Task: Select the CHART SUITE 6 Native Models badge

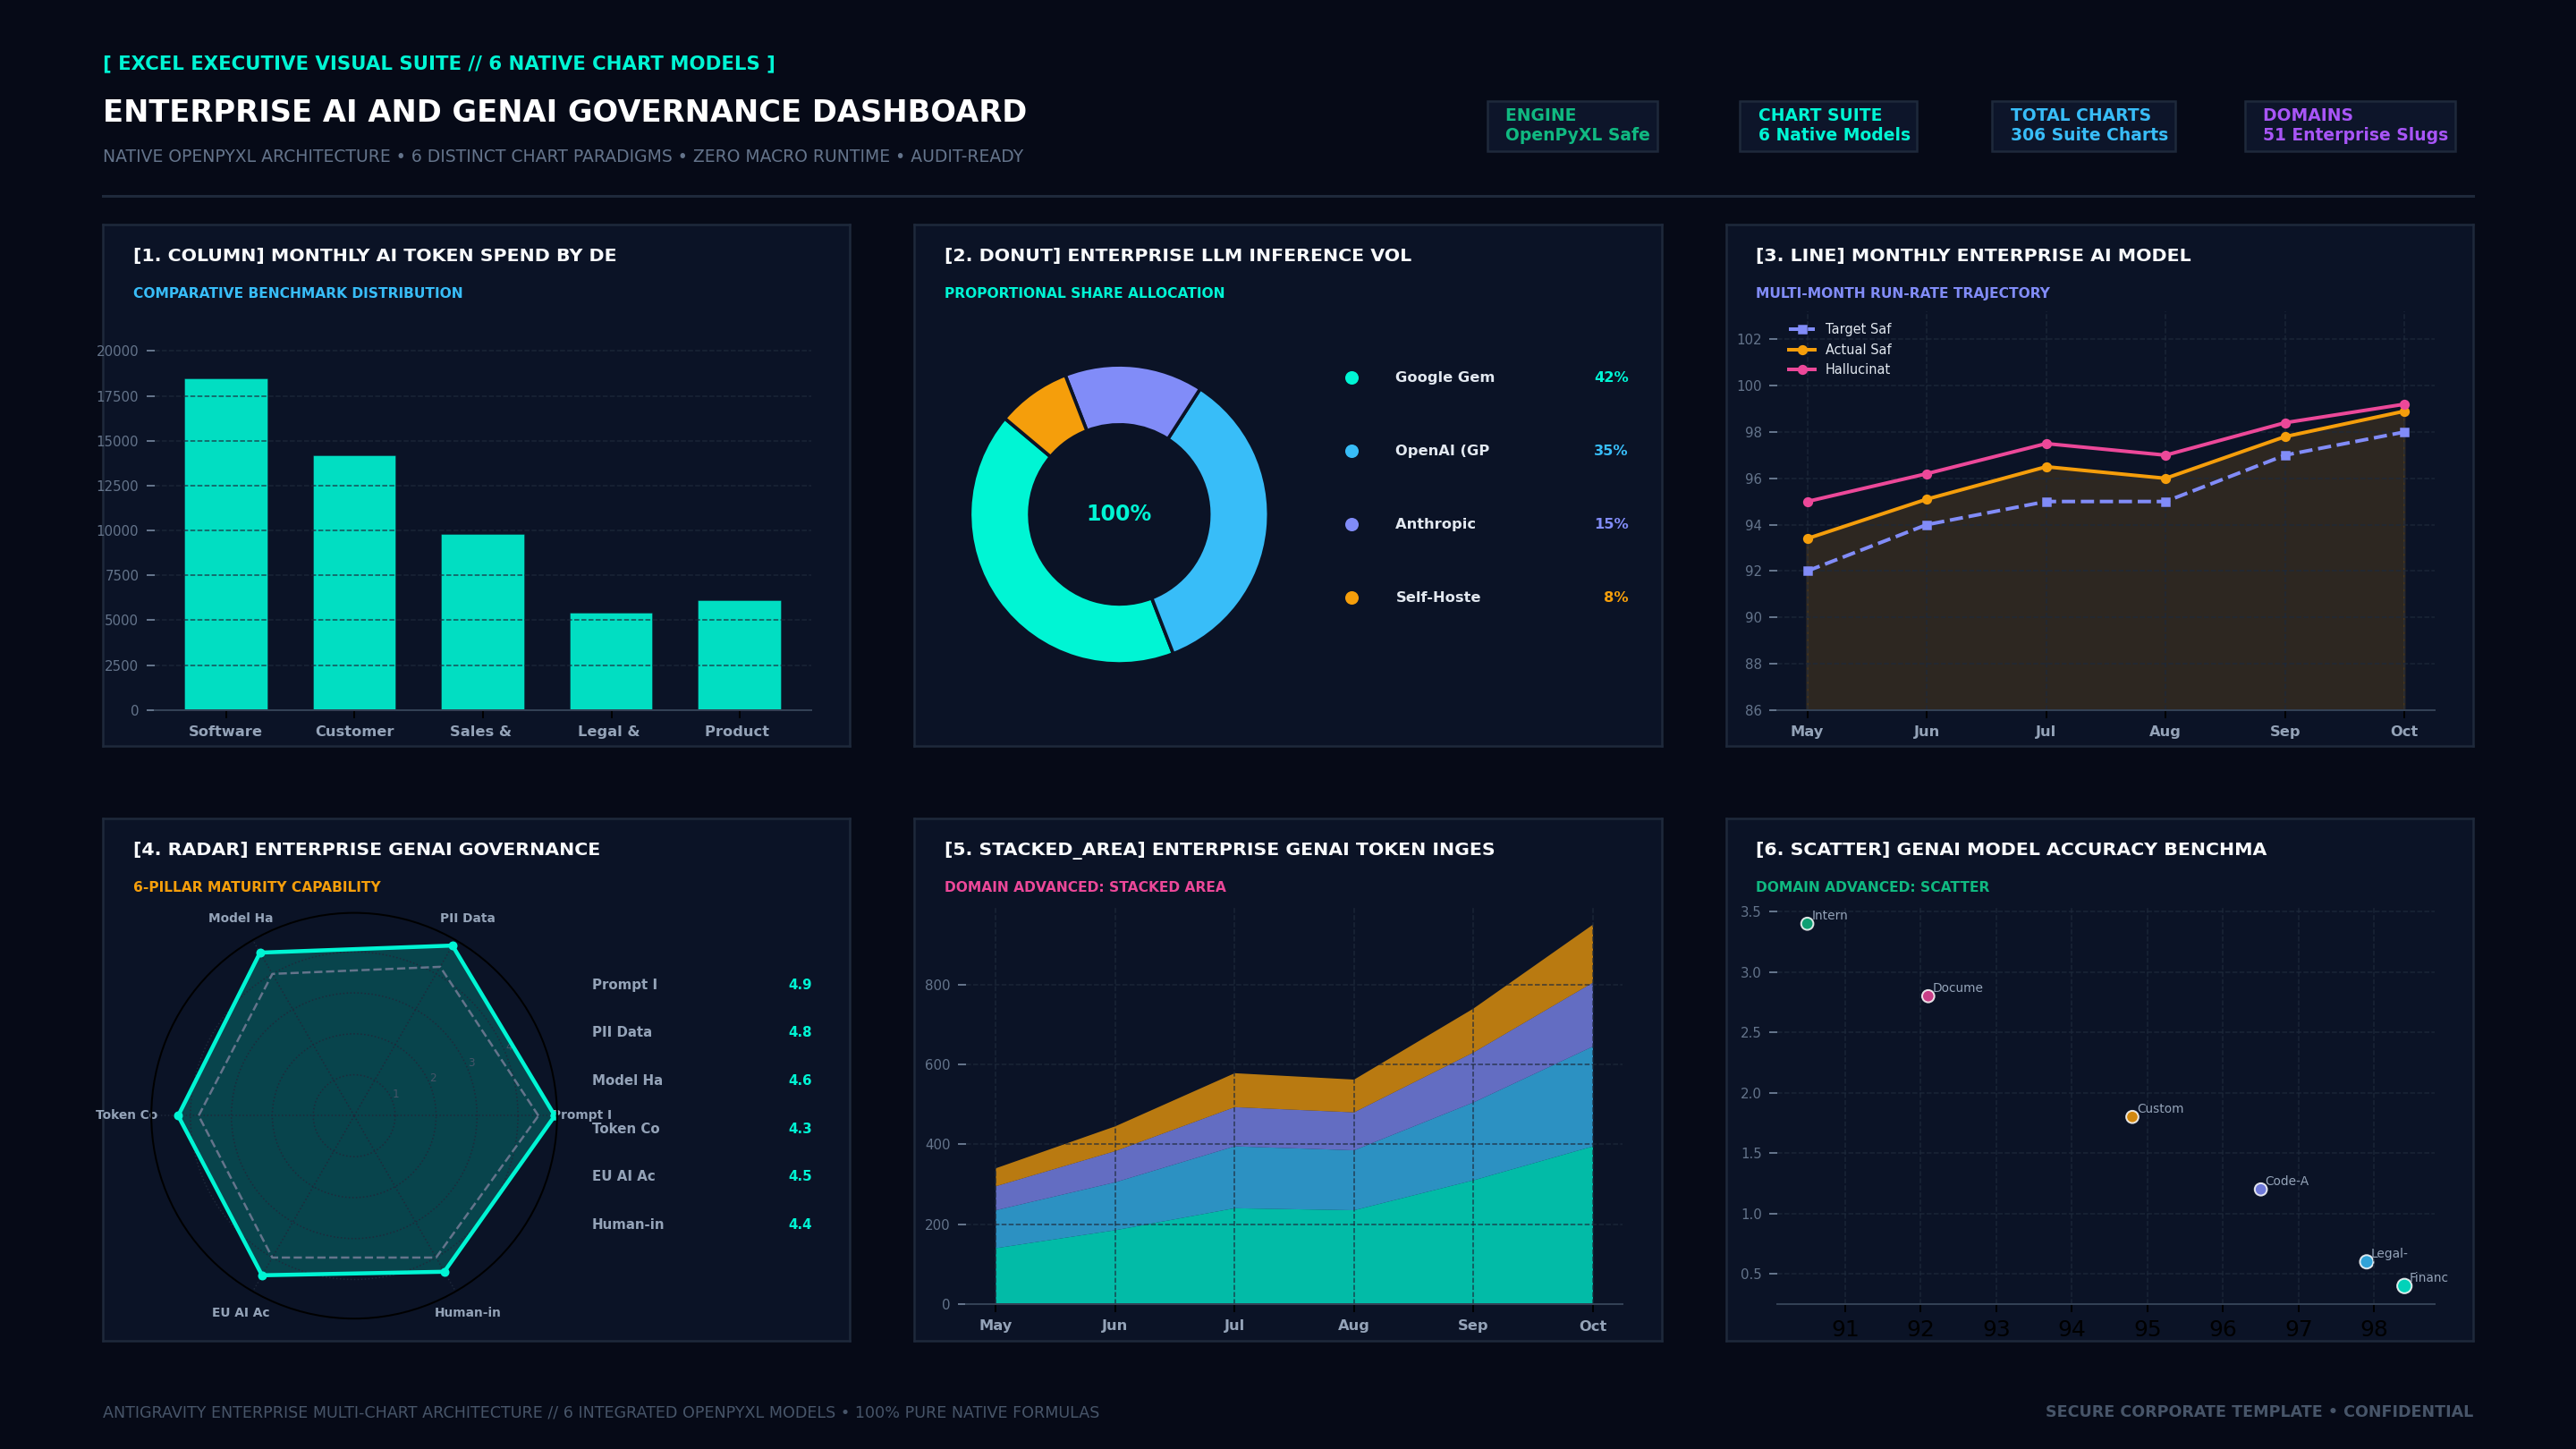Action: [1828, 126]
